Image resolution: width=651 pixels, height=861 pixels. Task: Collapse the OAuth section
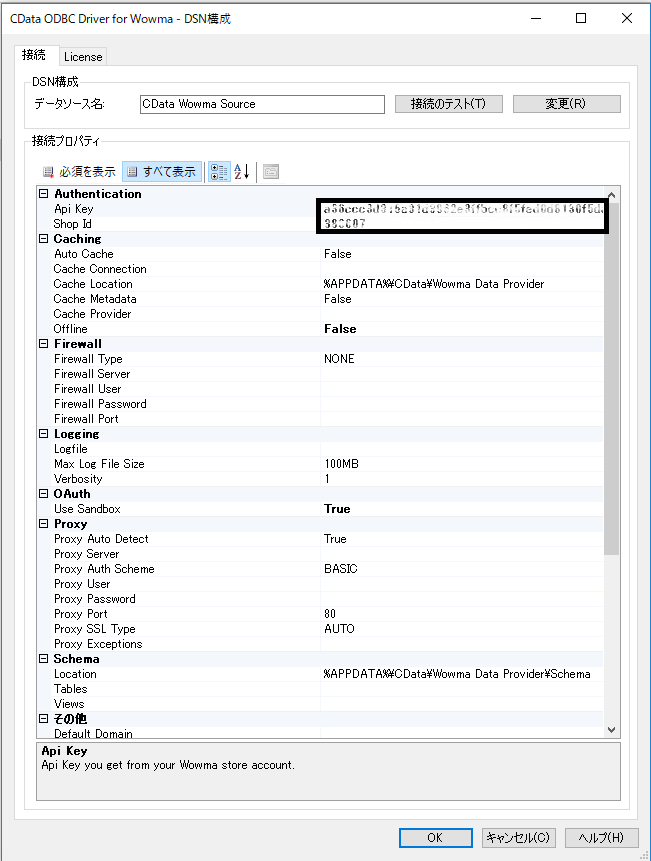pyautogui.click(x=43, y=493)
